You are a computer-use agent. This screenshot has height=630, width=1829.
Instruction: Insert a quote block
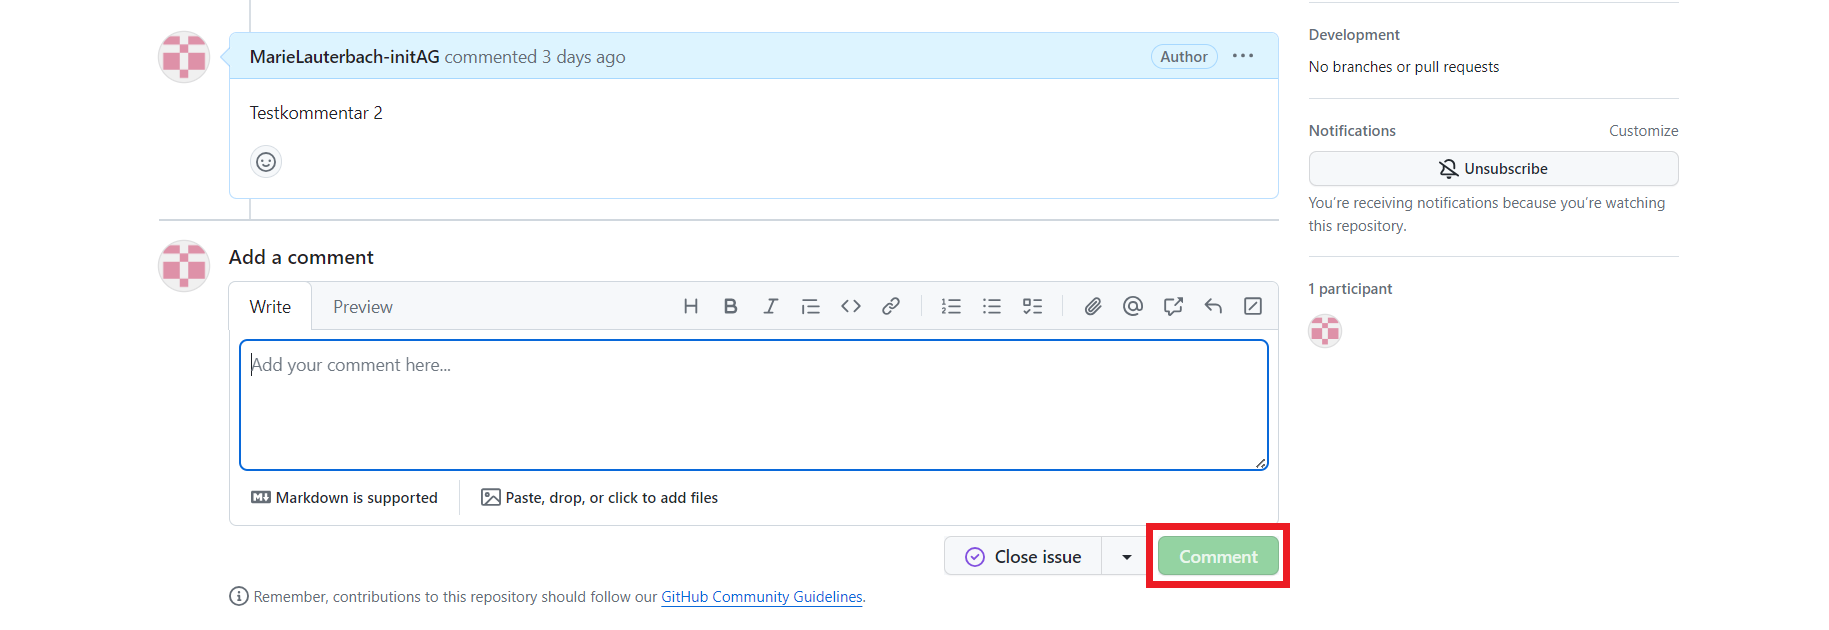(810, 306)
